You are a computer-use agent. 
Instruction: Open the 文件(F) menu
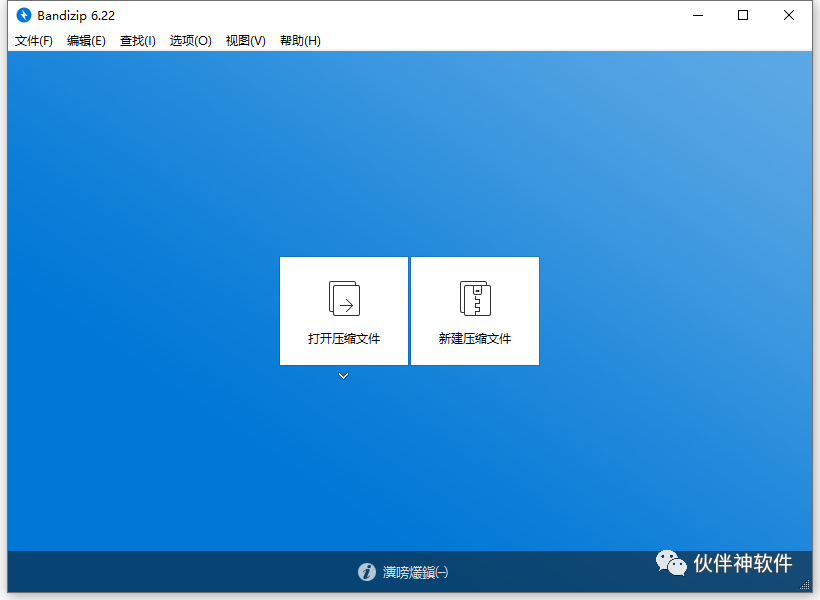click(x=33, y=41)
